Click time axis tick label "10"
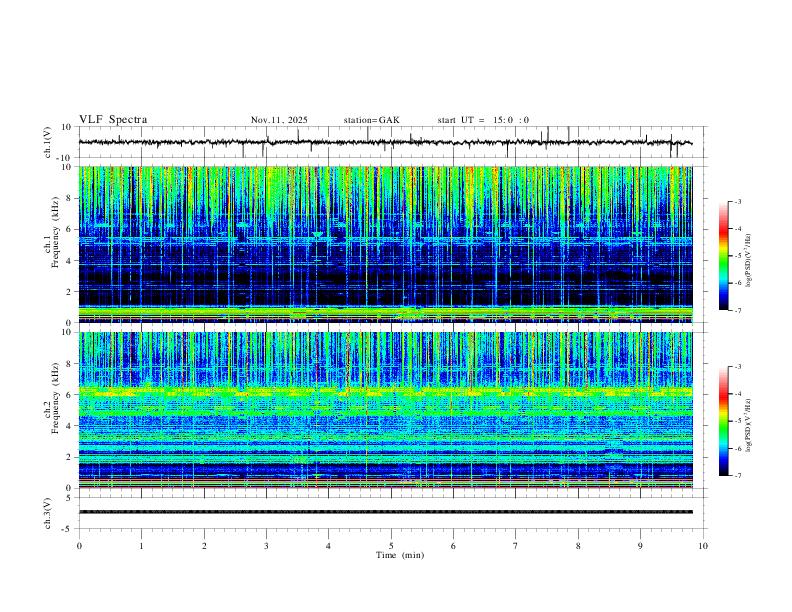Viewport: 792px width, 612px height. point(703,546)
